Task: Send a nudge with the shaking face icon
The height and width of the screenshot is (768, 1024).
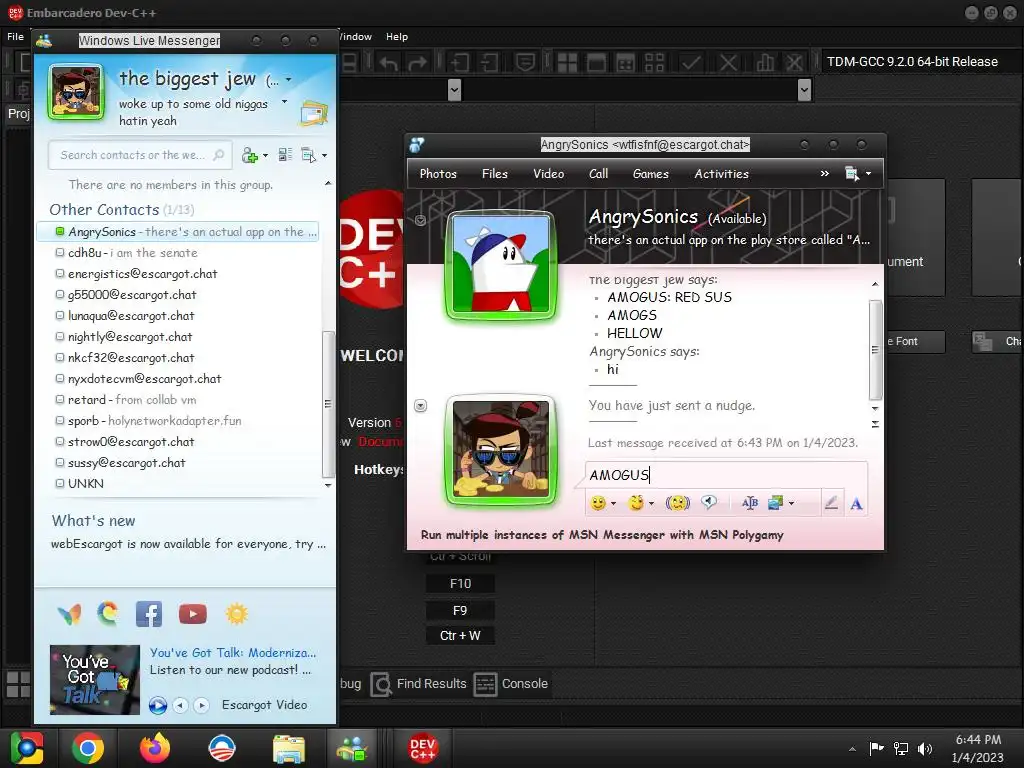Action: click(677, 503)
